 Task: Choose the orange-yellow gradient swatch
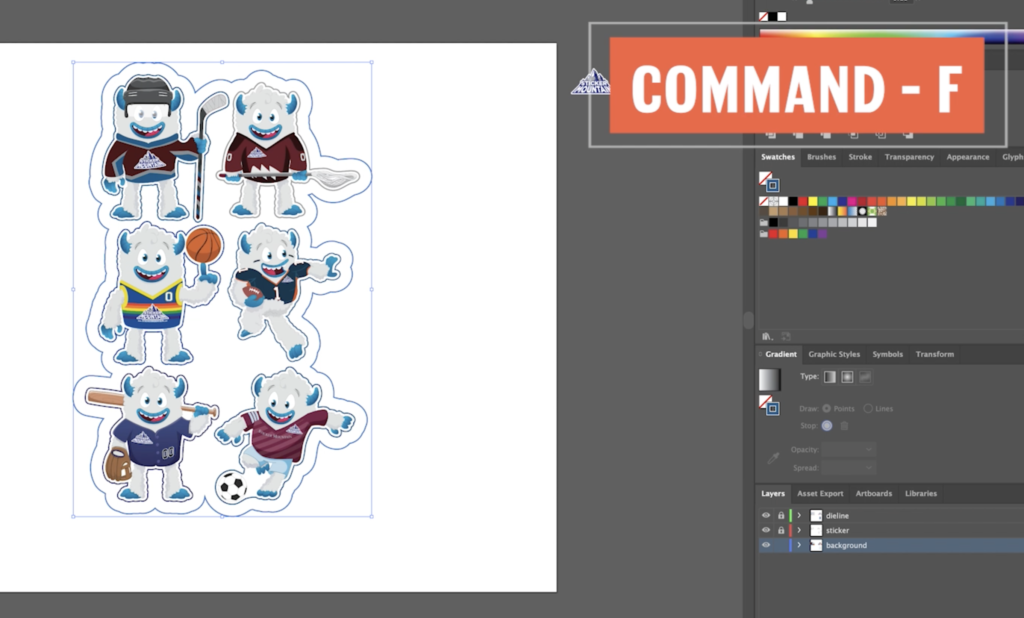tap(842, 211)
